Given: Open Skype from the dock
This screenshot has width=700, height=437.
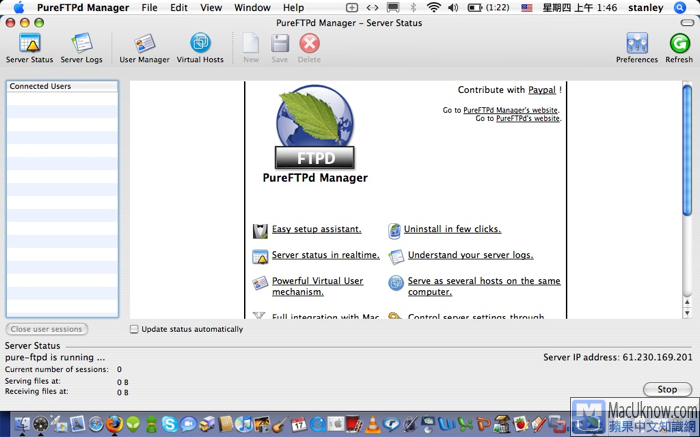Looking at the screenshot, I should [x=170, y=424].
